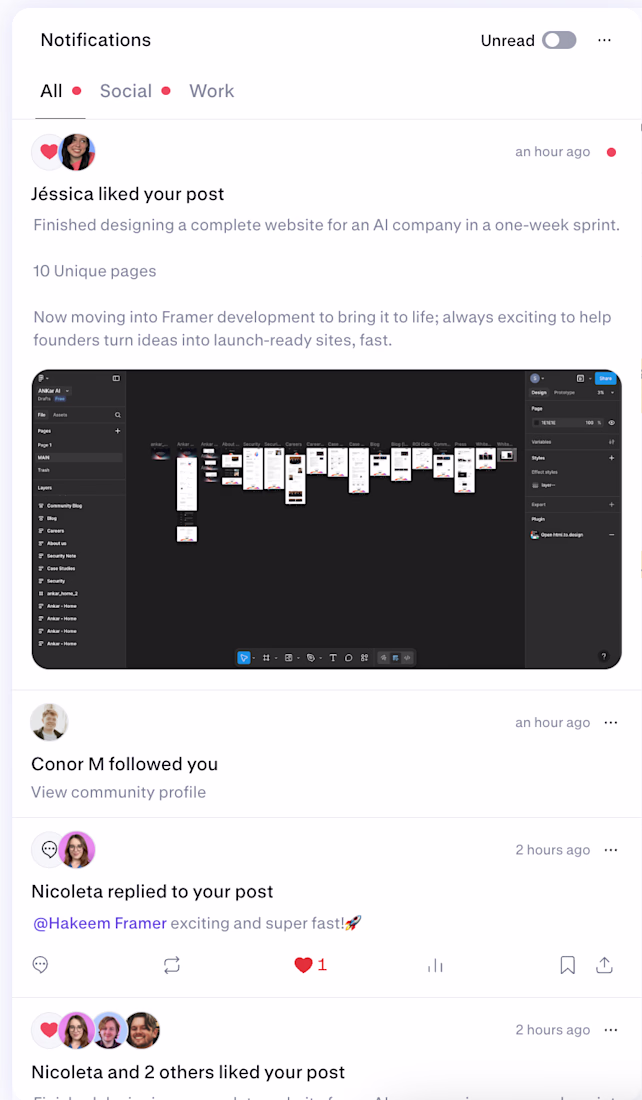The height and width of the screenshot is (1100, 642).
Task: Switch to the Social tab
Action: (x=126, y=91)
